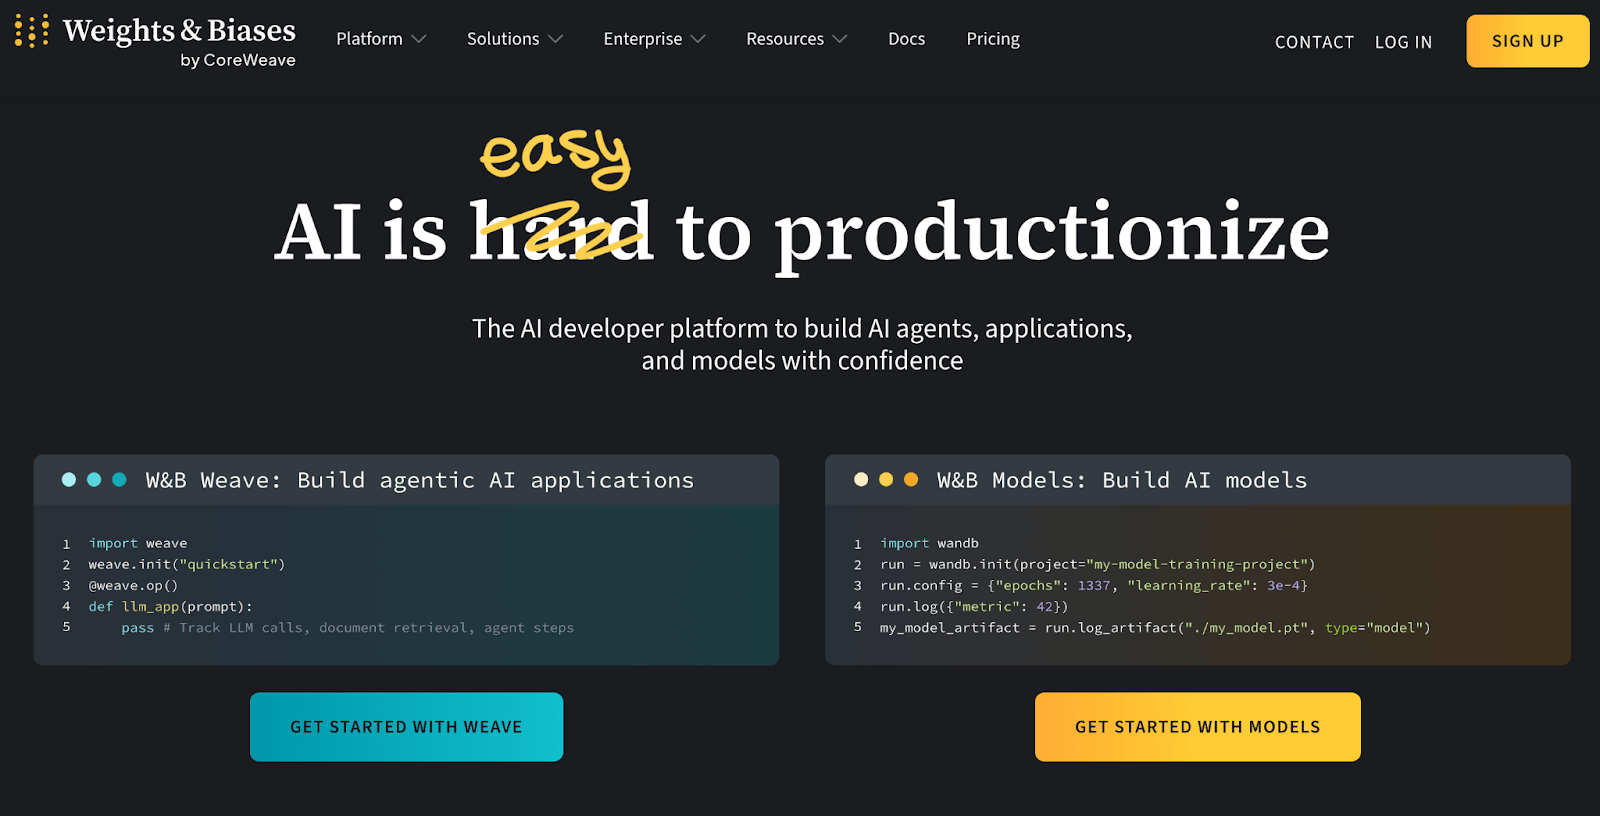Click the pale yellow dot in Models window
The image size is (1600, 816).
click(x=861, y=480)
